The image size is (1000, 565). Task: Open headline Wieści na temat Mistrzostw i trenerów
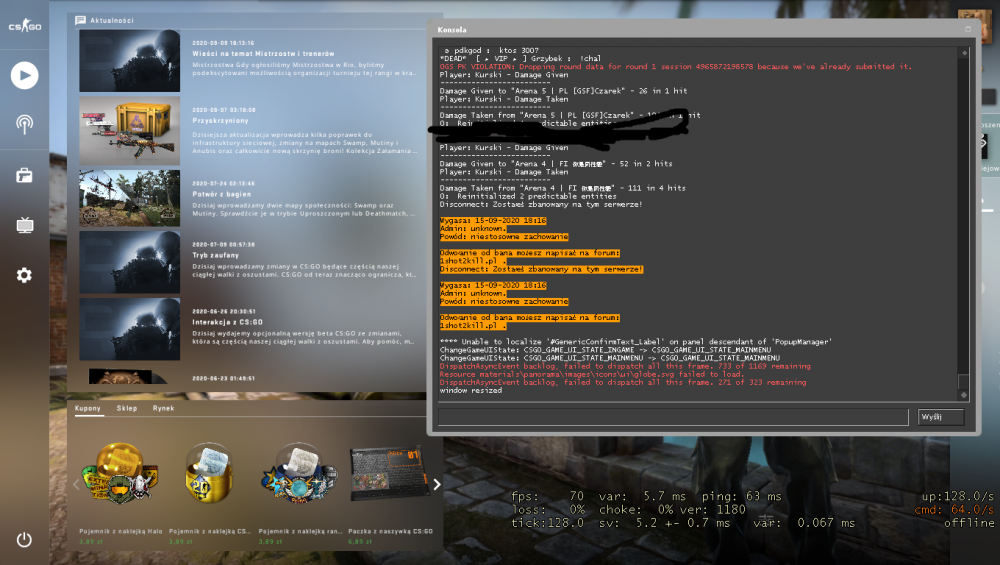pyautogui.click(x=263, y=54)
